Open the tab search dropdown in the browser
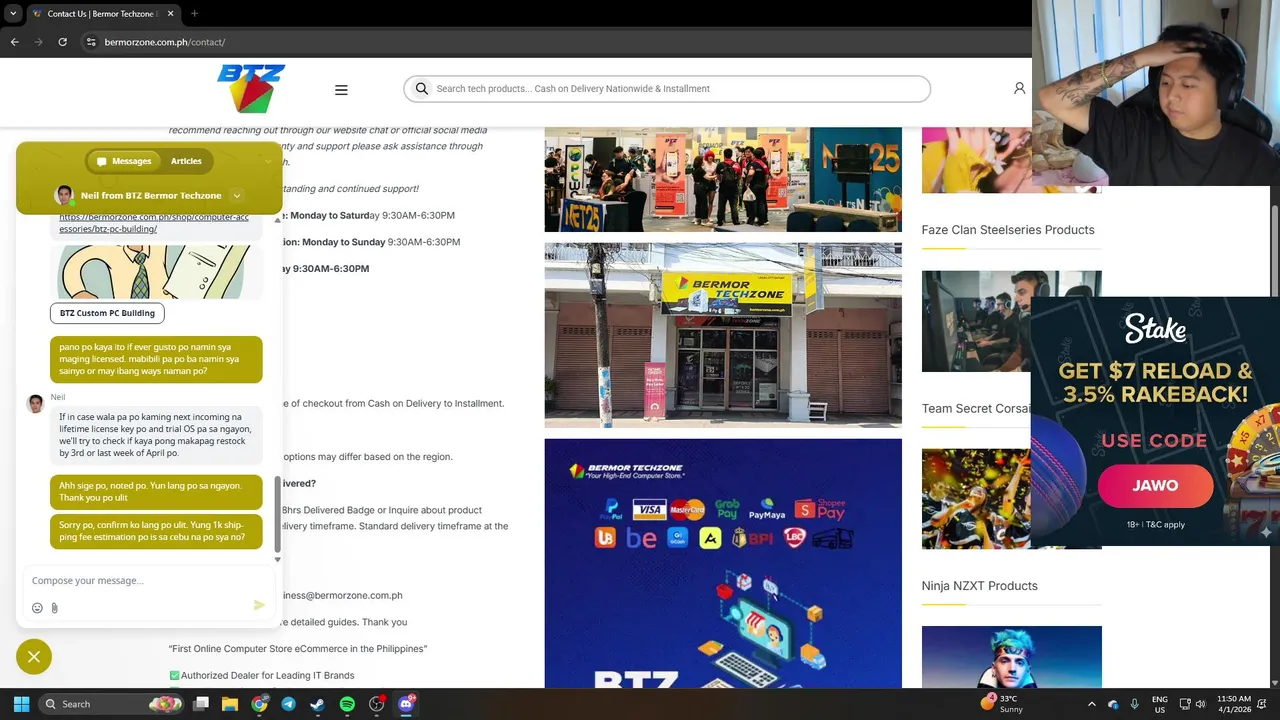Image resolution: width=1280 pixels, height=720 pixels. [13, 13]
